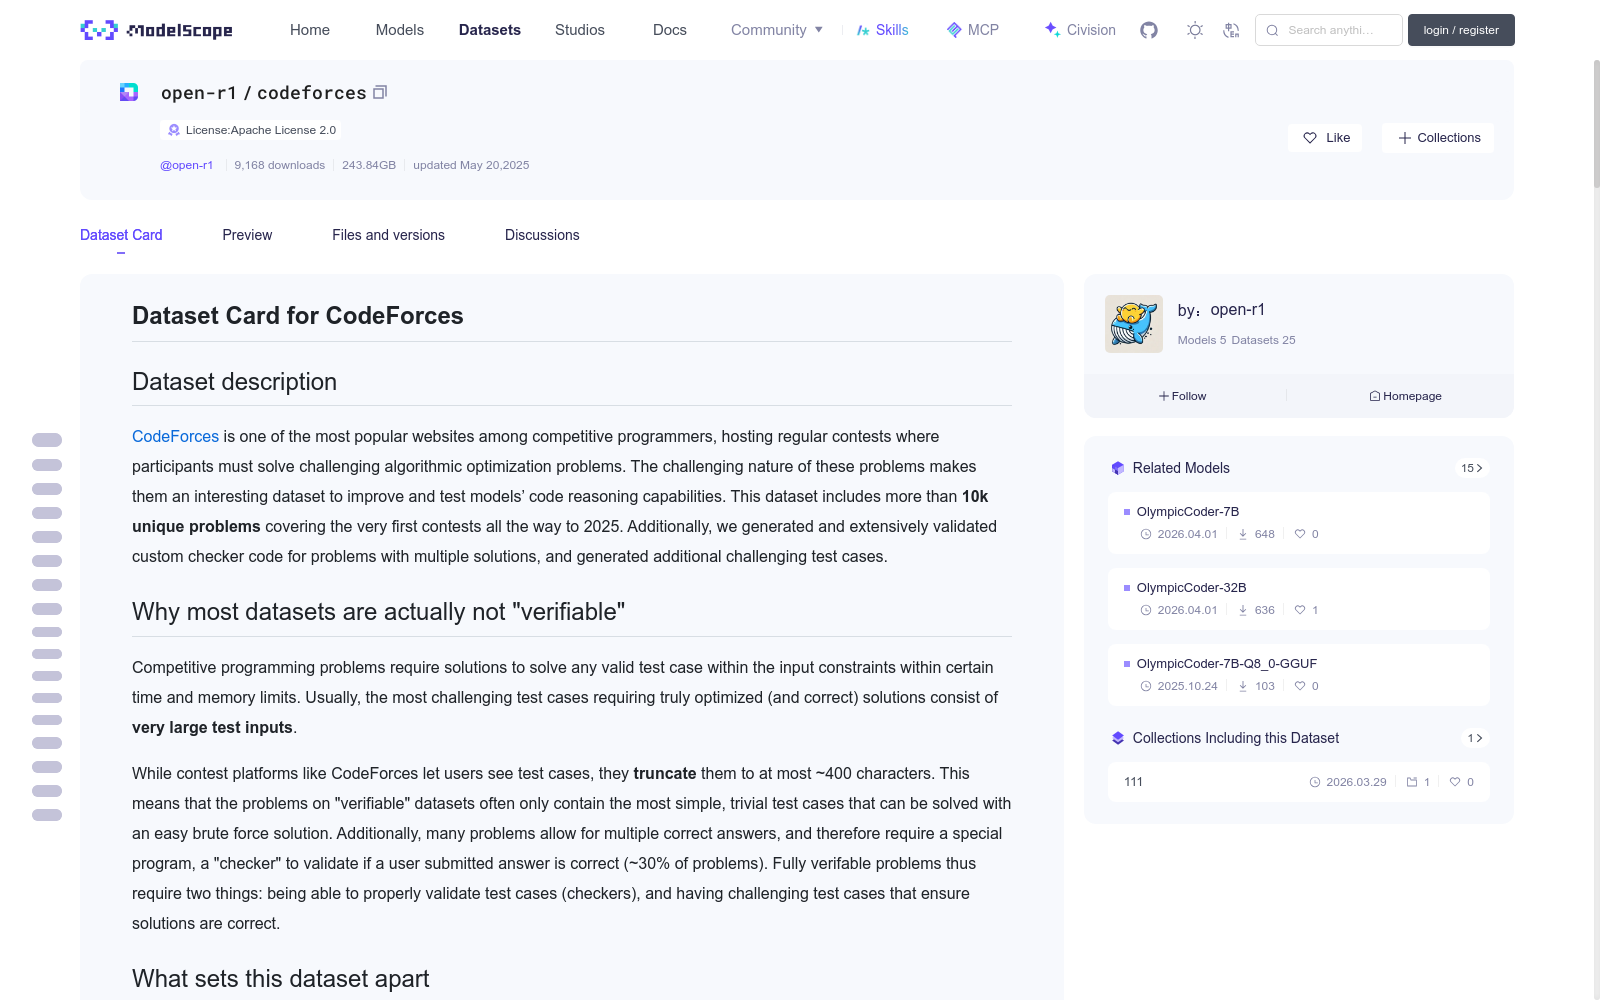1600x1000 pixels.
Task: Toggle the light/dark theme sun icon
Action: point(1195,30)
